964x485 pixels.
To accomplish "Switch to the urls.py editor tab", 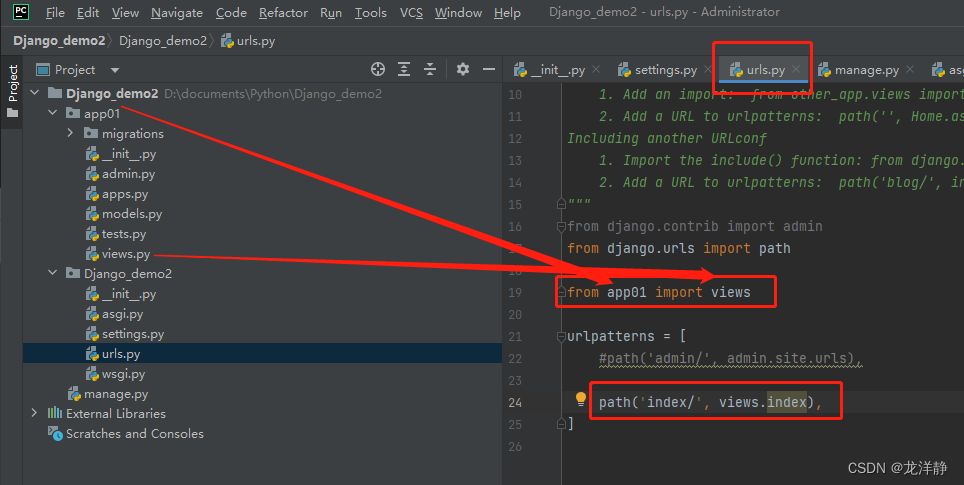I will pyautogui.click(x=765, y=69).
